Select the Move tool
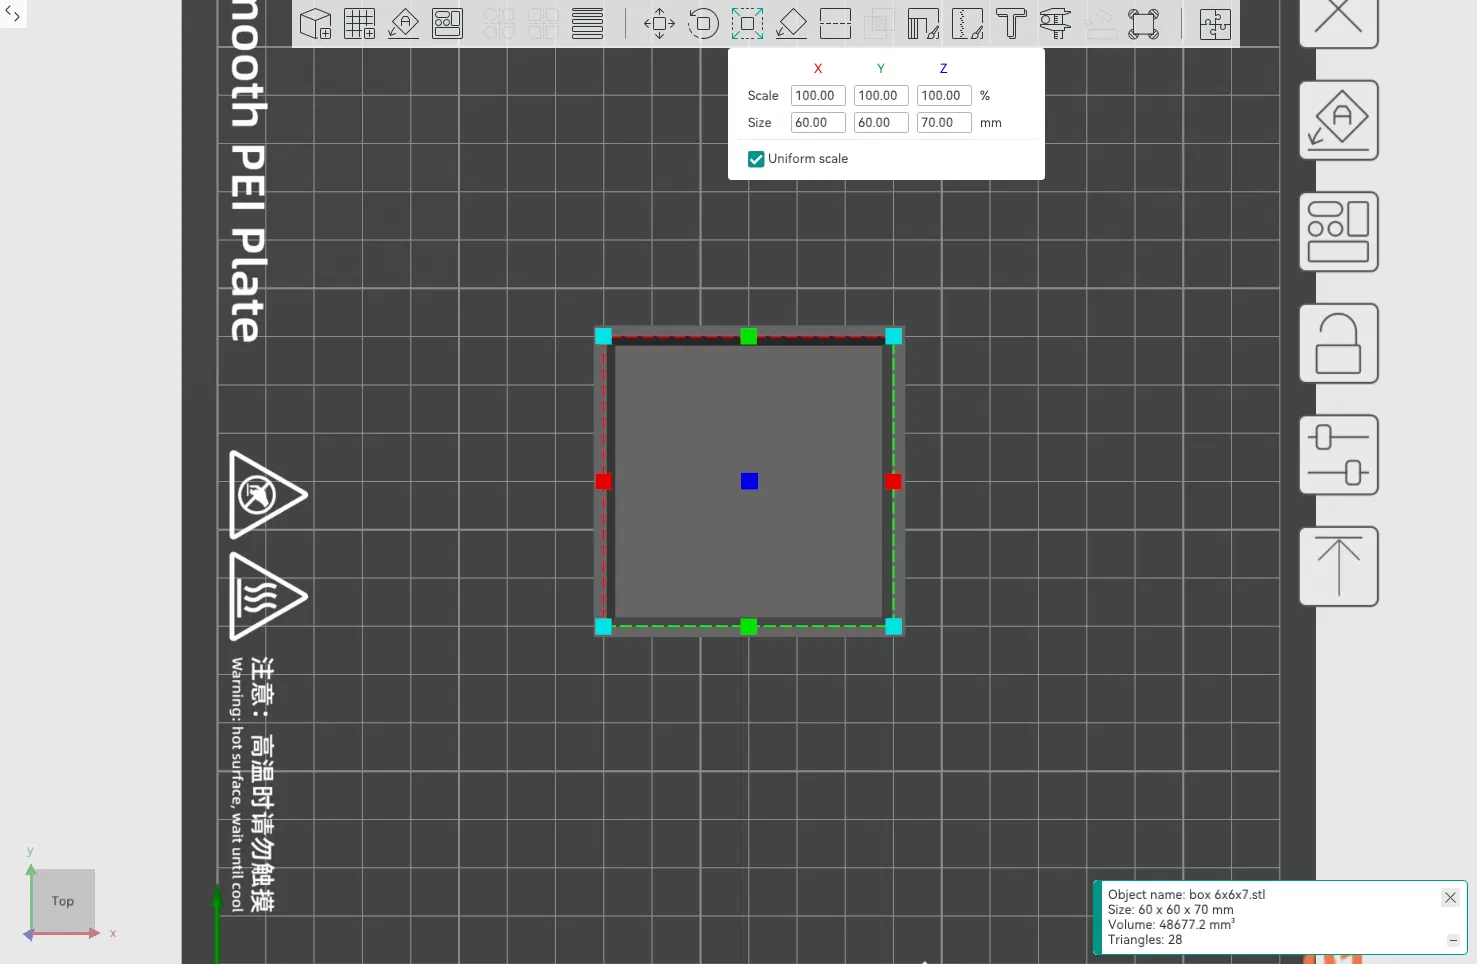This screenshot has height=964, width=1477. [659, 23]
